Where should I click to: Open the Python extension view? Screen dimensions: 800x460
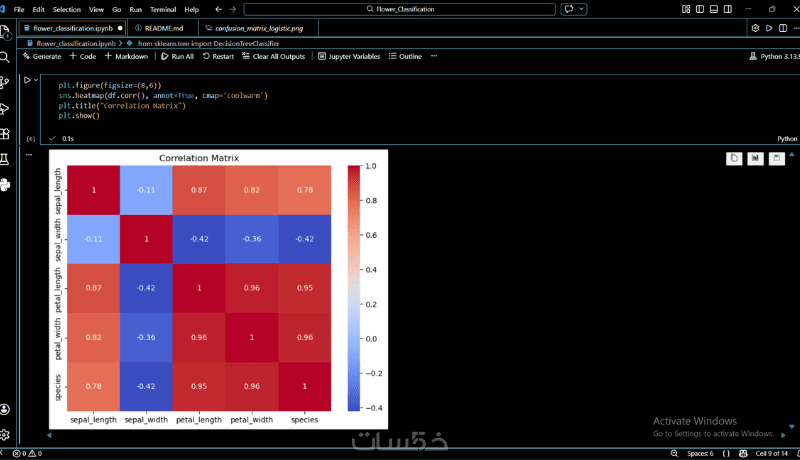5,185
